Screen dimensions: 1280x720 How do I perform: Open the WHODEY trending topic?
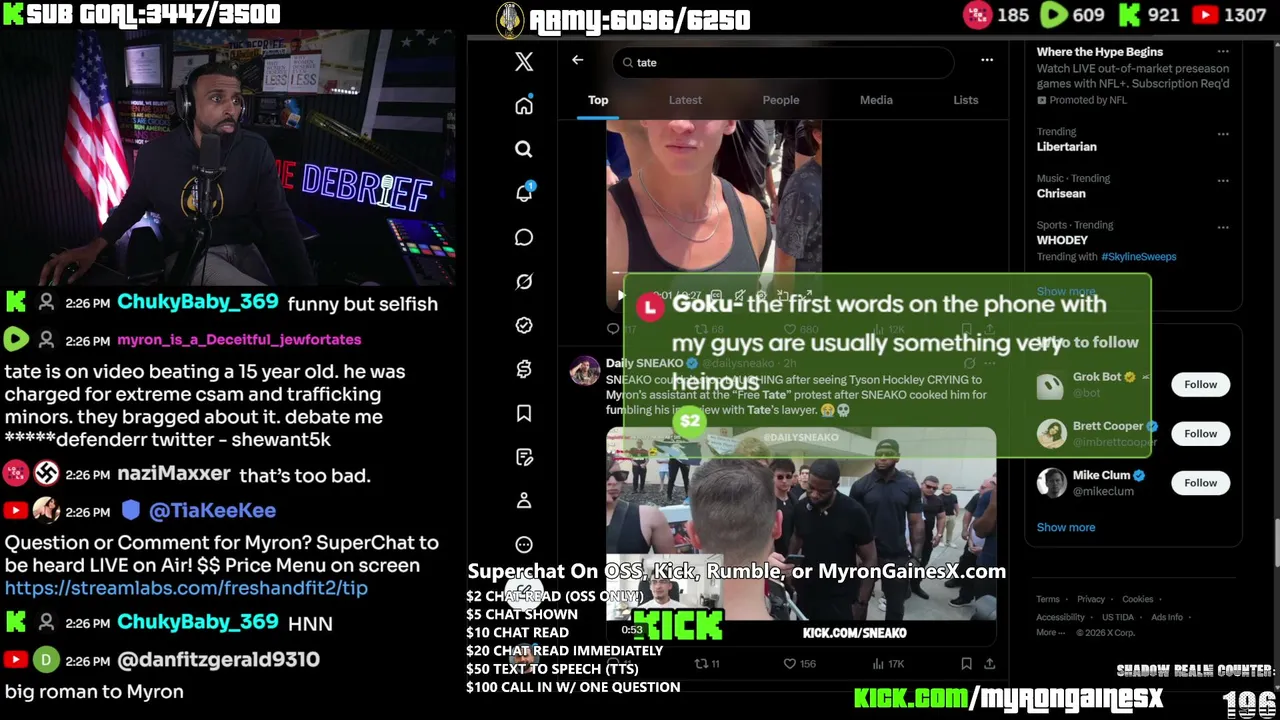click(1062, 240)
